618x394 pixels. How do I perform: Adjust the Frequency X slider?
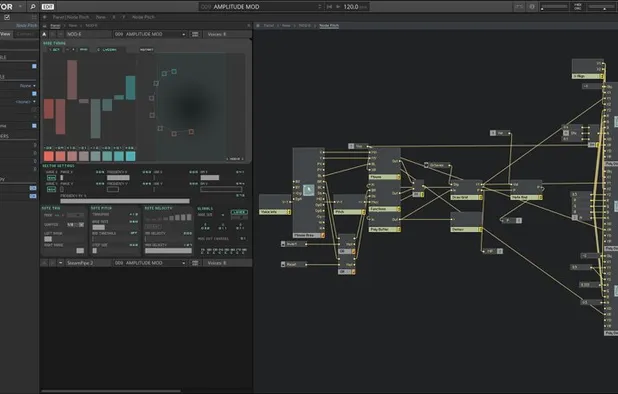(118, 178)
